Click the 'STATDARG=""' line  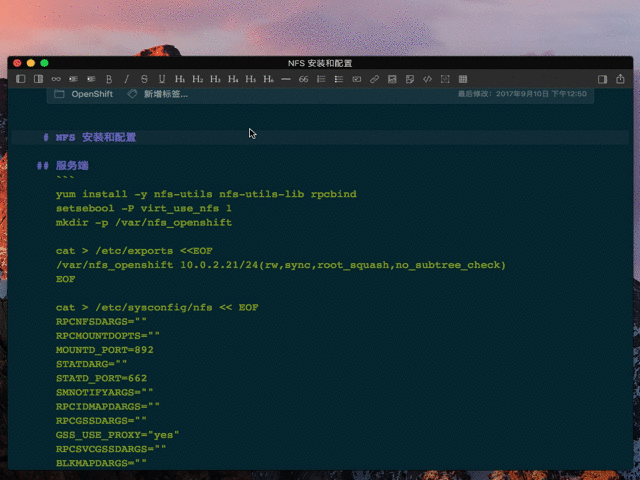(x=91, y=364)
